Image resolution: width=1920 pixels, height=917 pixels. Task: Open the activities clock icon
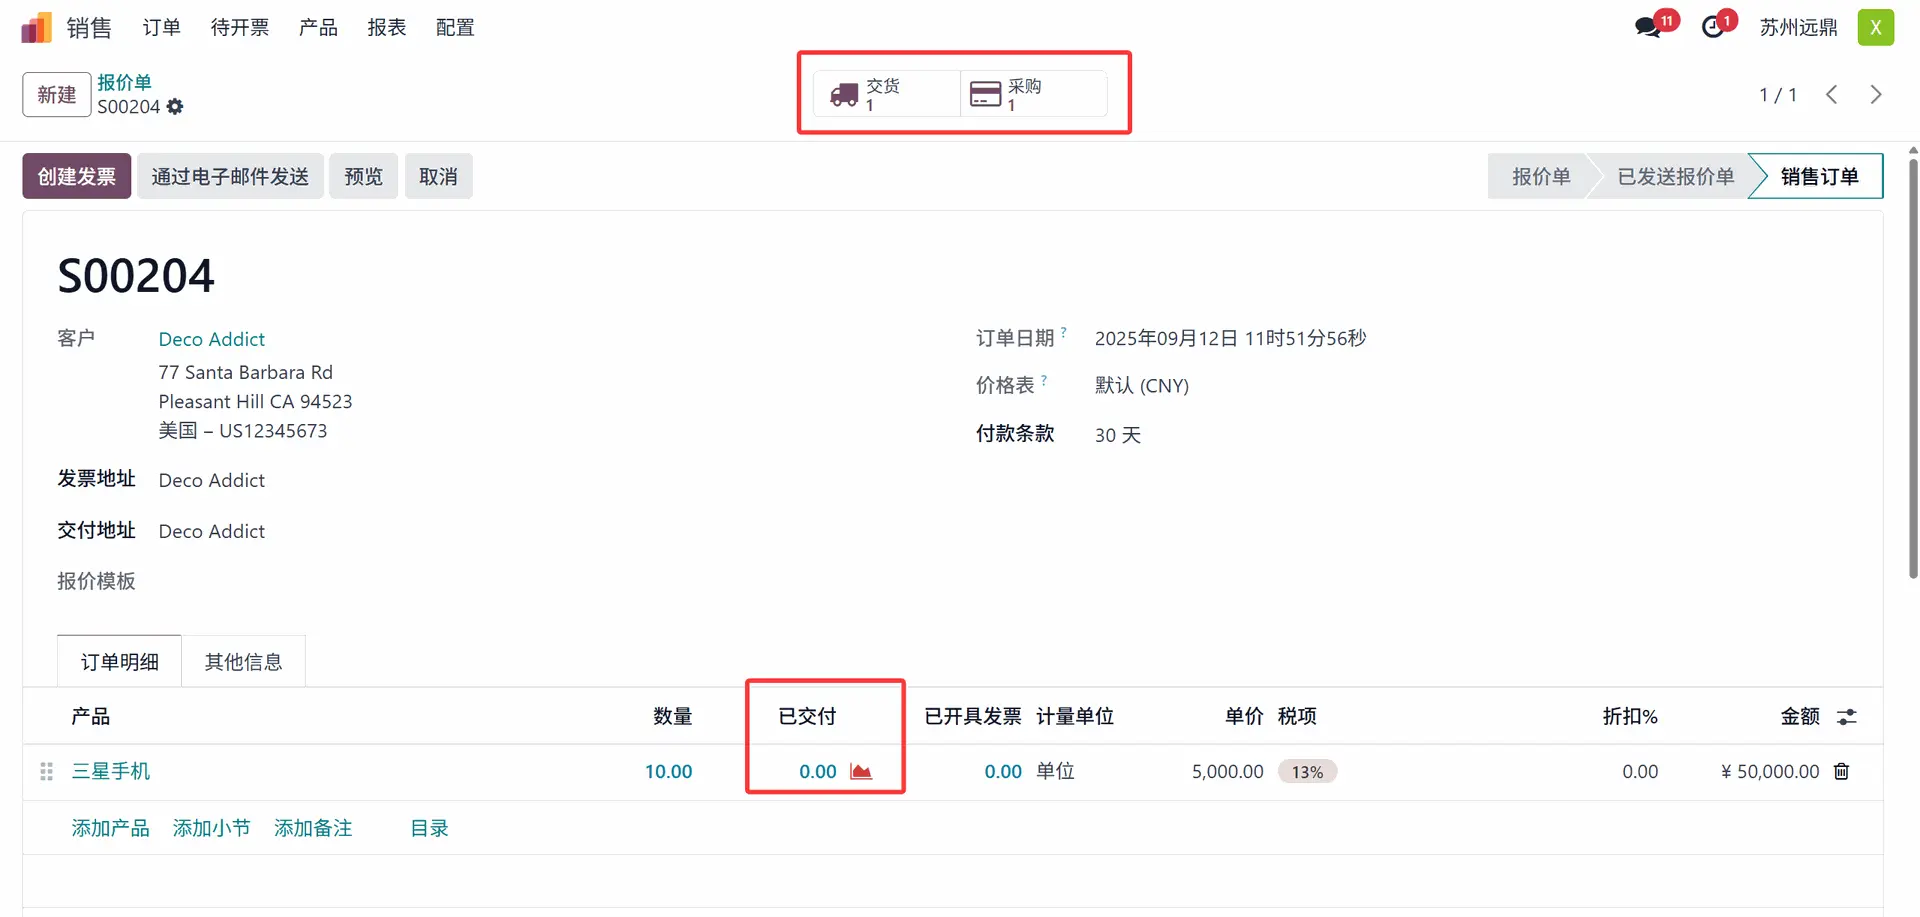1713,27
